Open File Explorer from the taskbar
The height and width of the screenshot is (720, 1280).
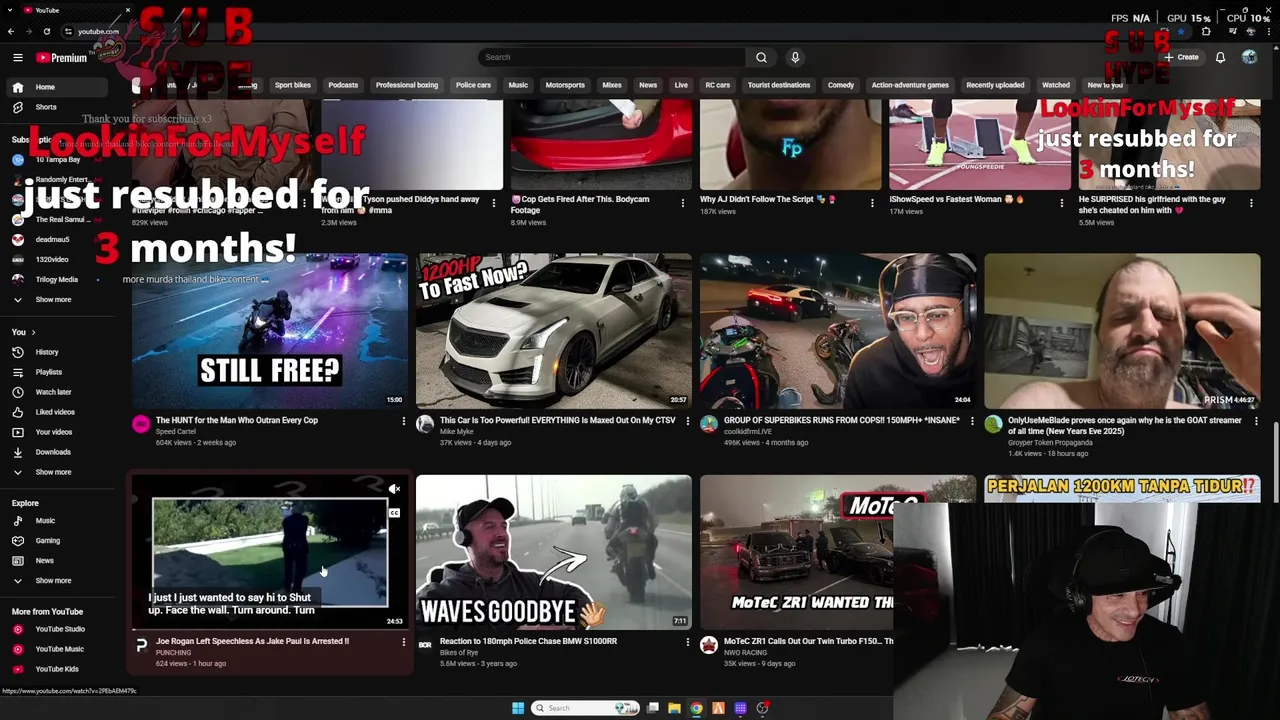[x=674, y=708]
